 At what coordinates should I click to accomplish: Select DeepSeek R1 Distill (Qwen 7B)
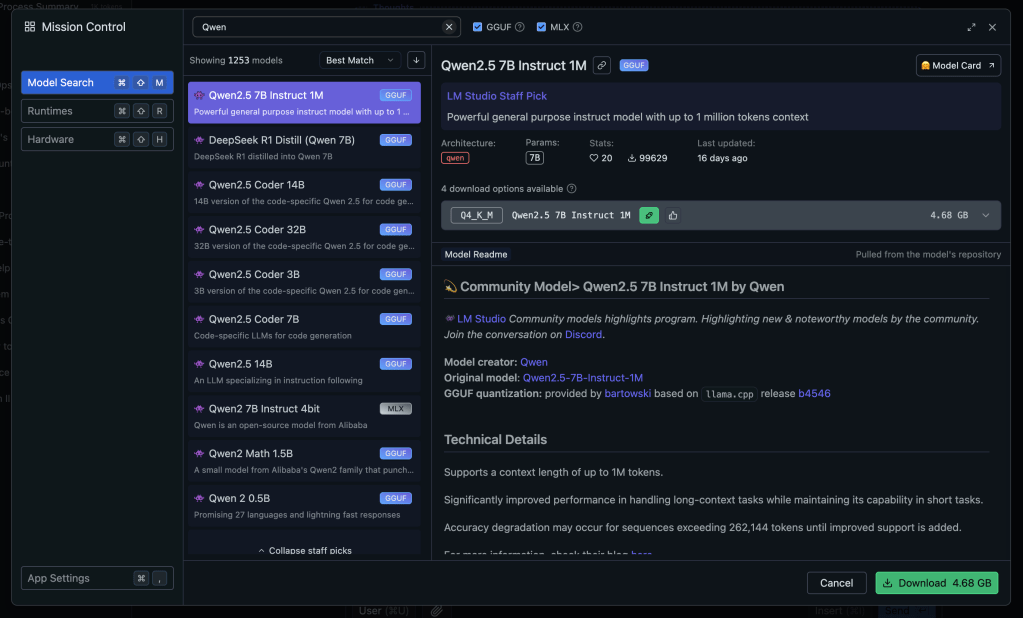(304, 147)
